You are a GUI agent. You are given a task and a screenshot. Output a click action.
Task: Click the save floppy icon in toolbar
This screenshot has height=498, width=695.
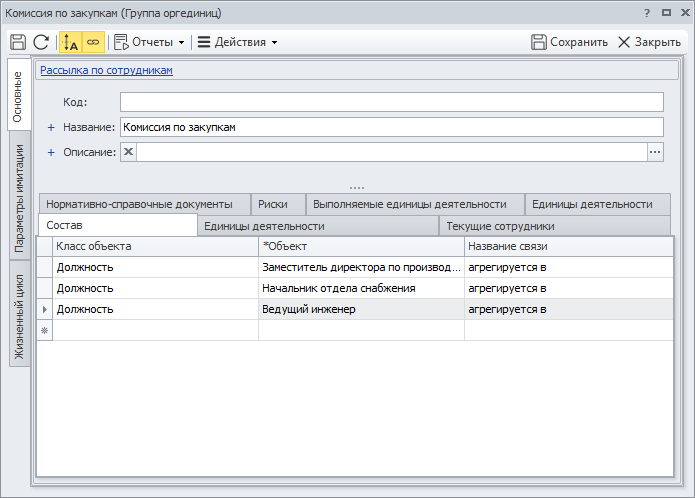tap(18, 42)
